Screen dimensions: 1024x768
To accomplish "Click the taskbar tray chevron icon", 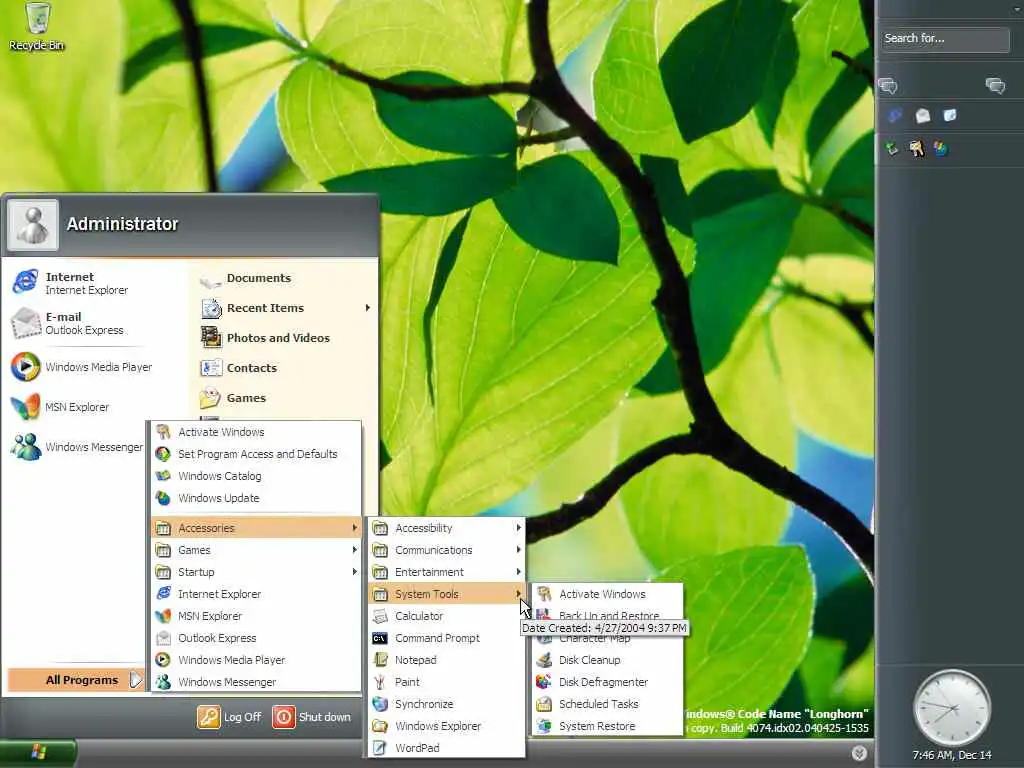I will [x=859, y=753].
